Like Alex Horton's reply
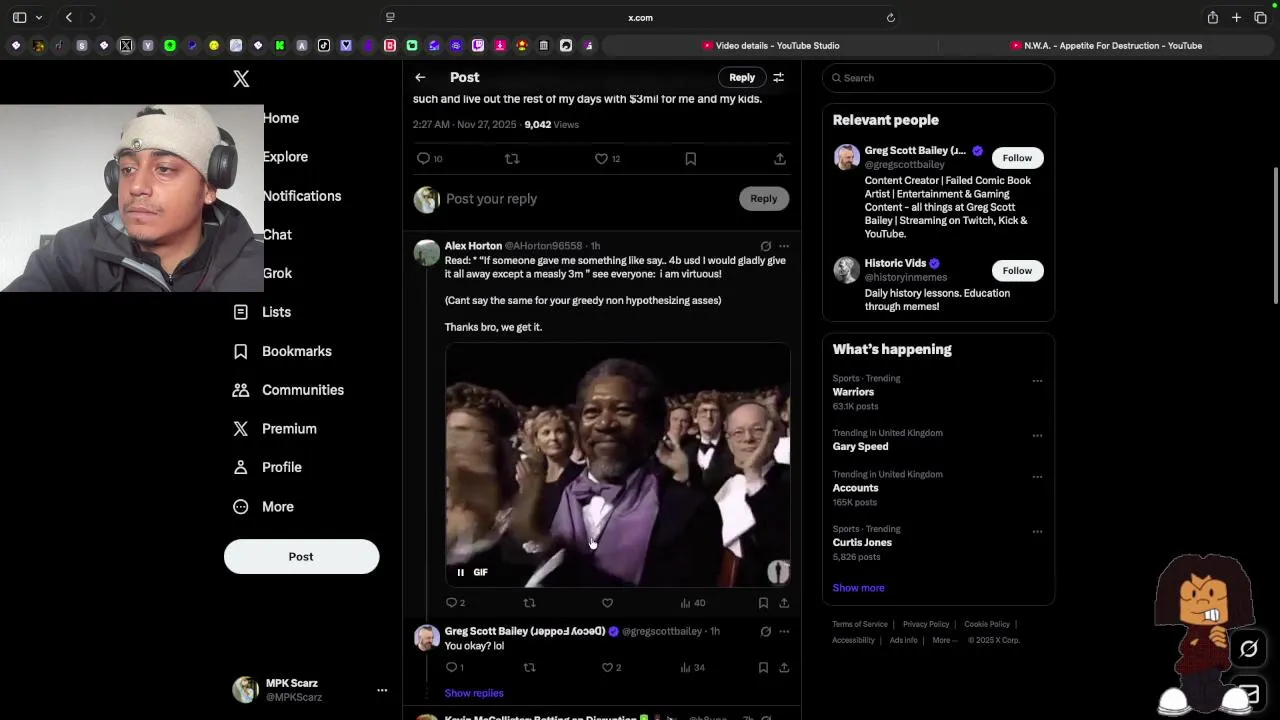Viewport: 1280px width, 720px height. pos(607,603)
